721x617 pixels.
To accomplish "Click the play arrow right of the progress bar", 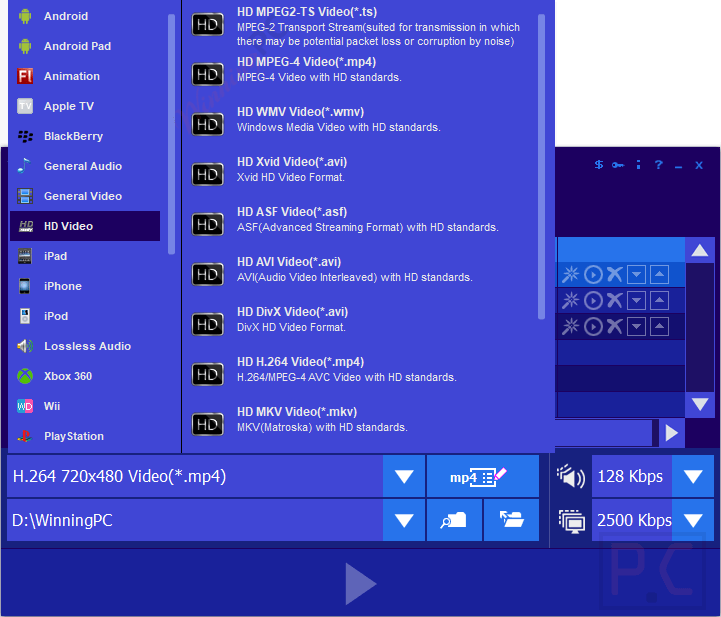I will pos(671,433).
